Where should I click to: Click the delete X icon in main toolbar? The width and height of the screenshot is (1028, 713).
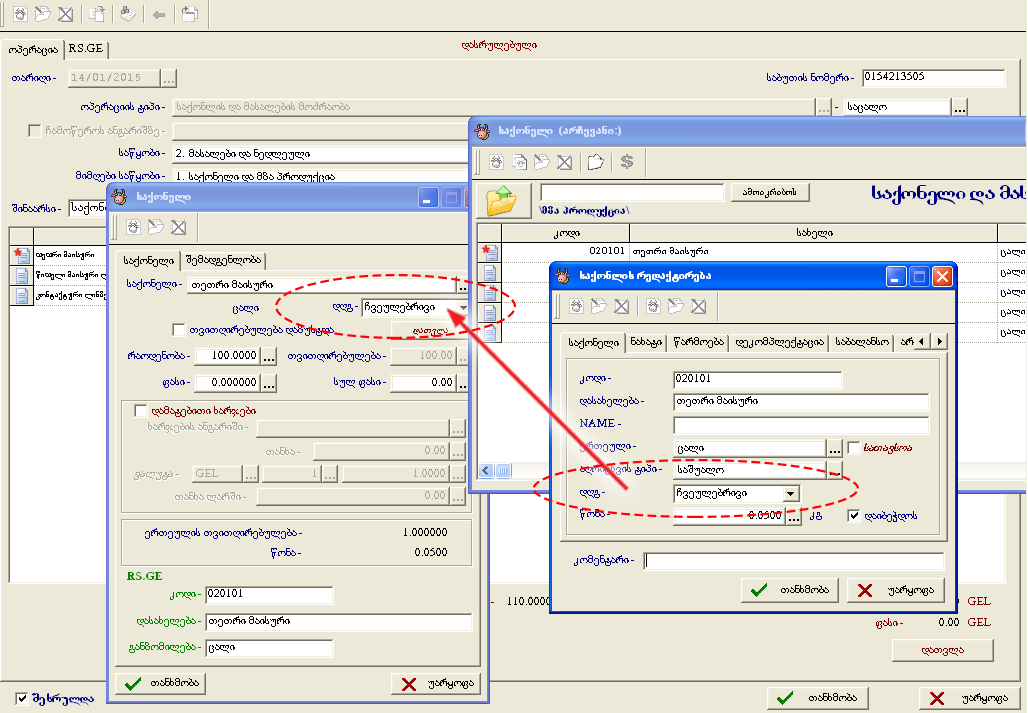[x=65, y=14]
